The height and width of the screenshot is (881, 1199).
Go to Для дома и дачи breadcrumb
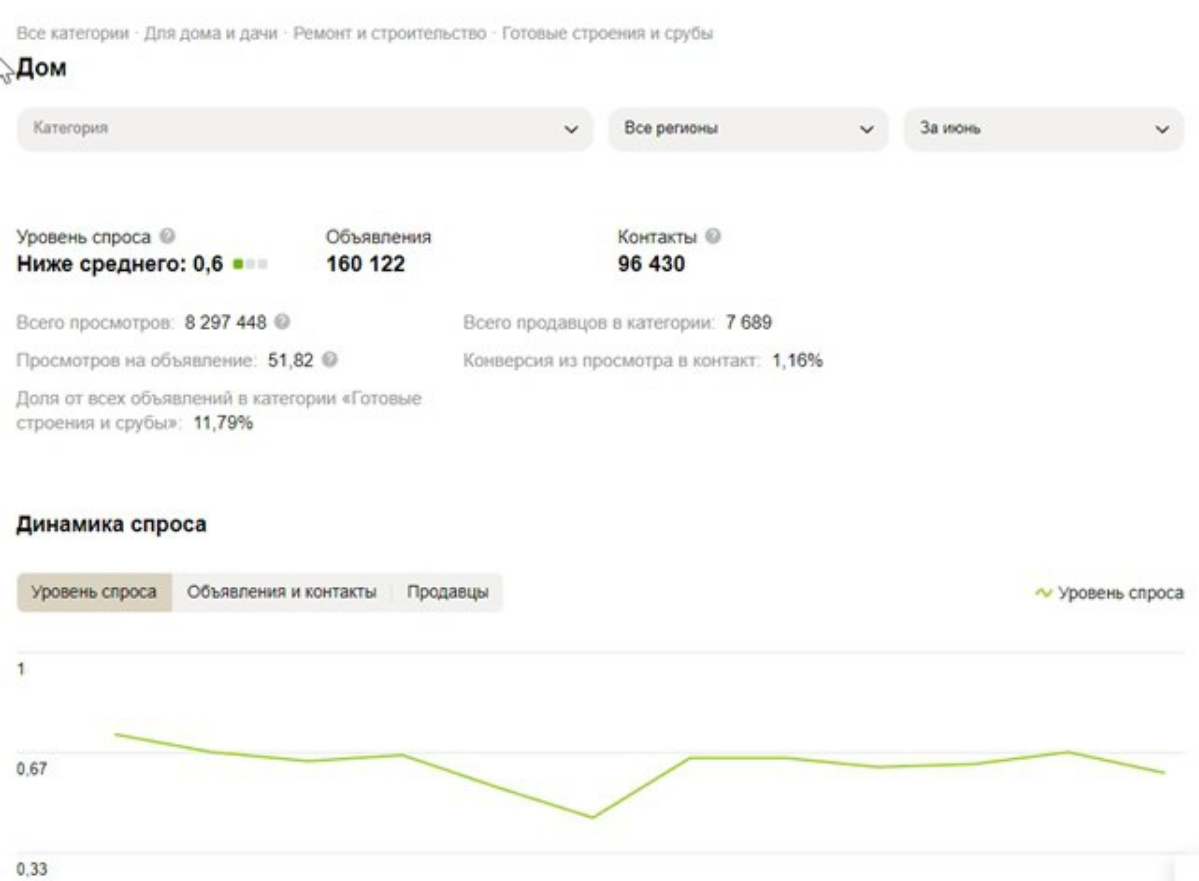tap(210, 33)
